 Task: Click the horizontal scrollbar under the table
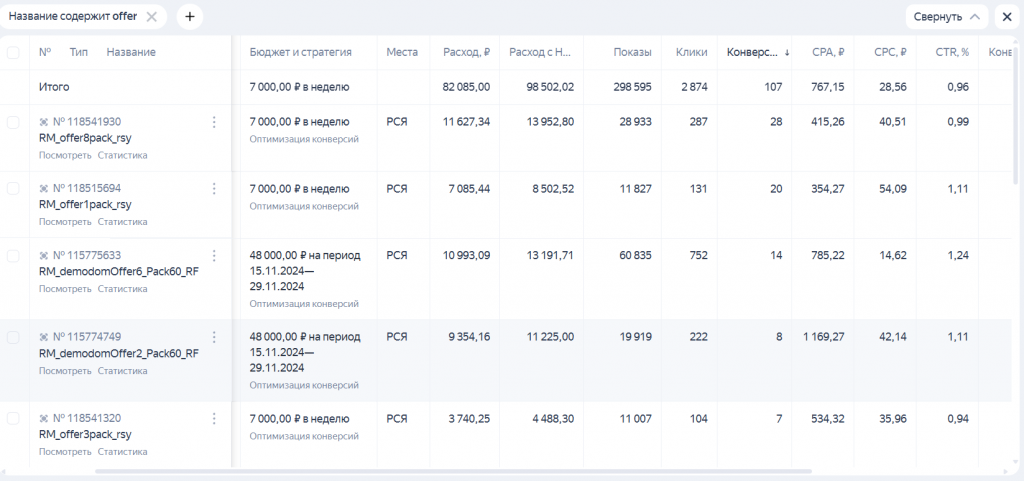[x=453, y=471]
